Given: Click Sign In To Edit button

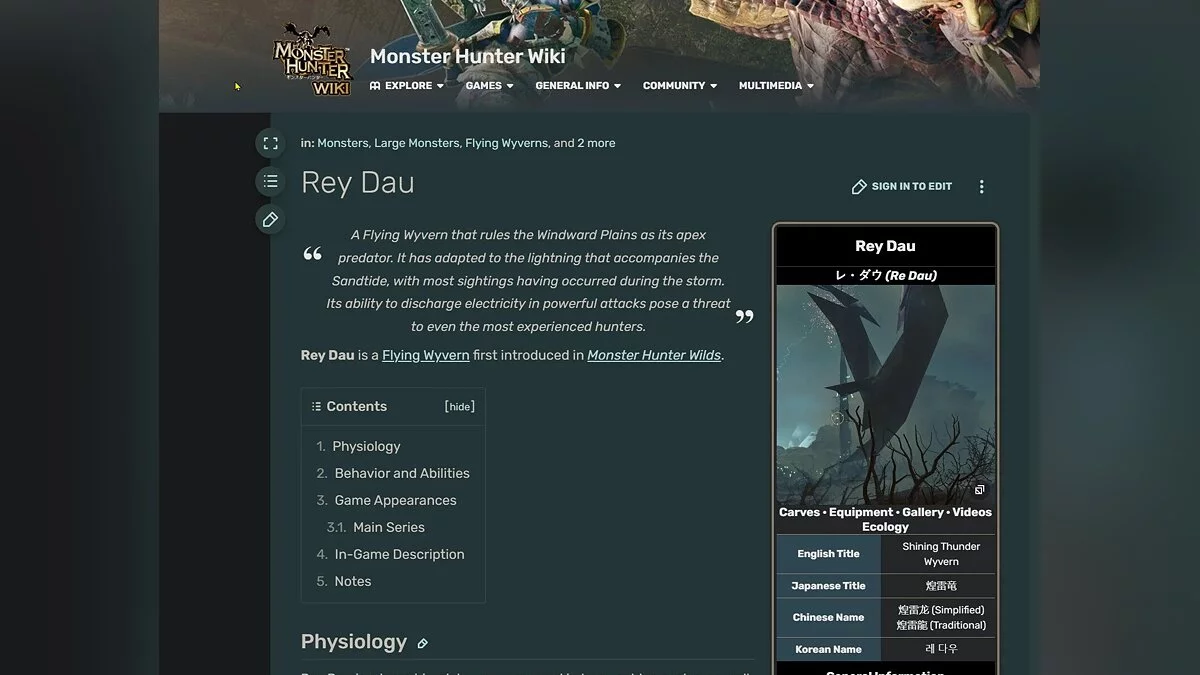Looking at the screenshot, I should [x=902, y=187].
